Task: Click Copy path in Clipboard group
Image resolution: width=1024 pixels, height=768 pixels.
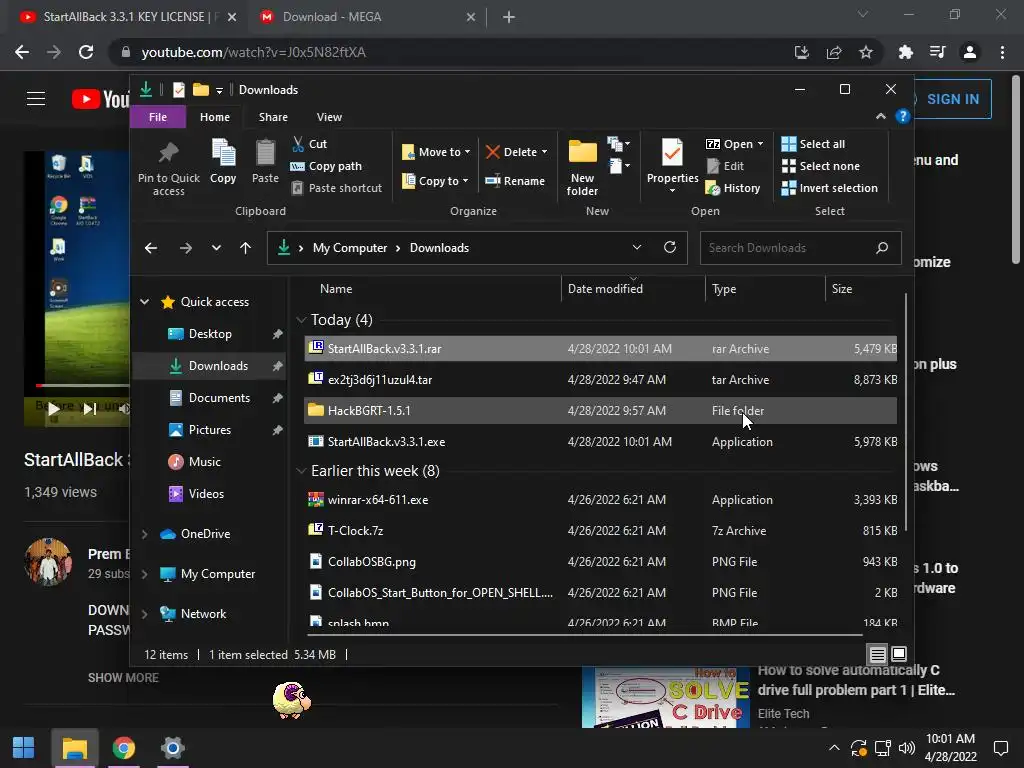Action: coord(327,166)
